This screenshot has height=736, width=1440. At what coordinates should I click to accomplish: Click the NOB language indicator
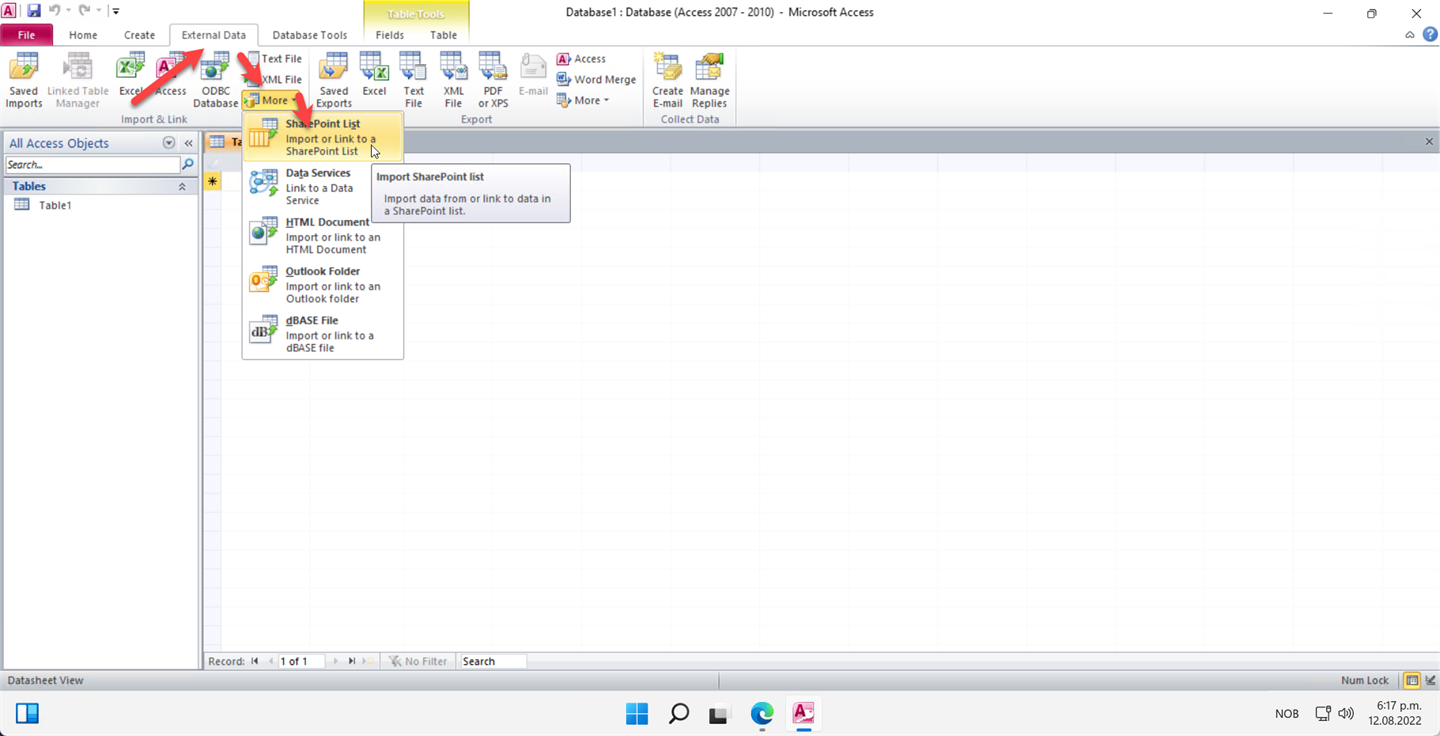pyautogui.click(x=1287, y=714)
